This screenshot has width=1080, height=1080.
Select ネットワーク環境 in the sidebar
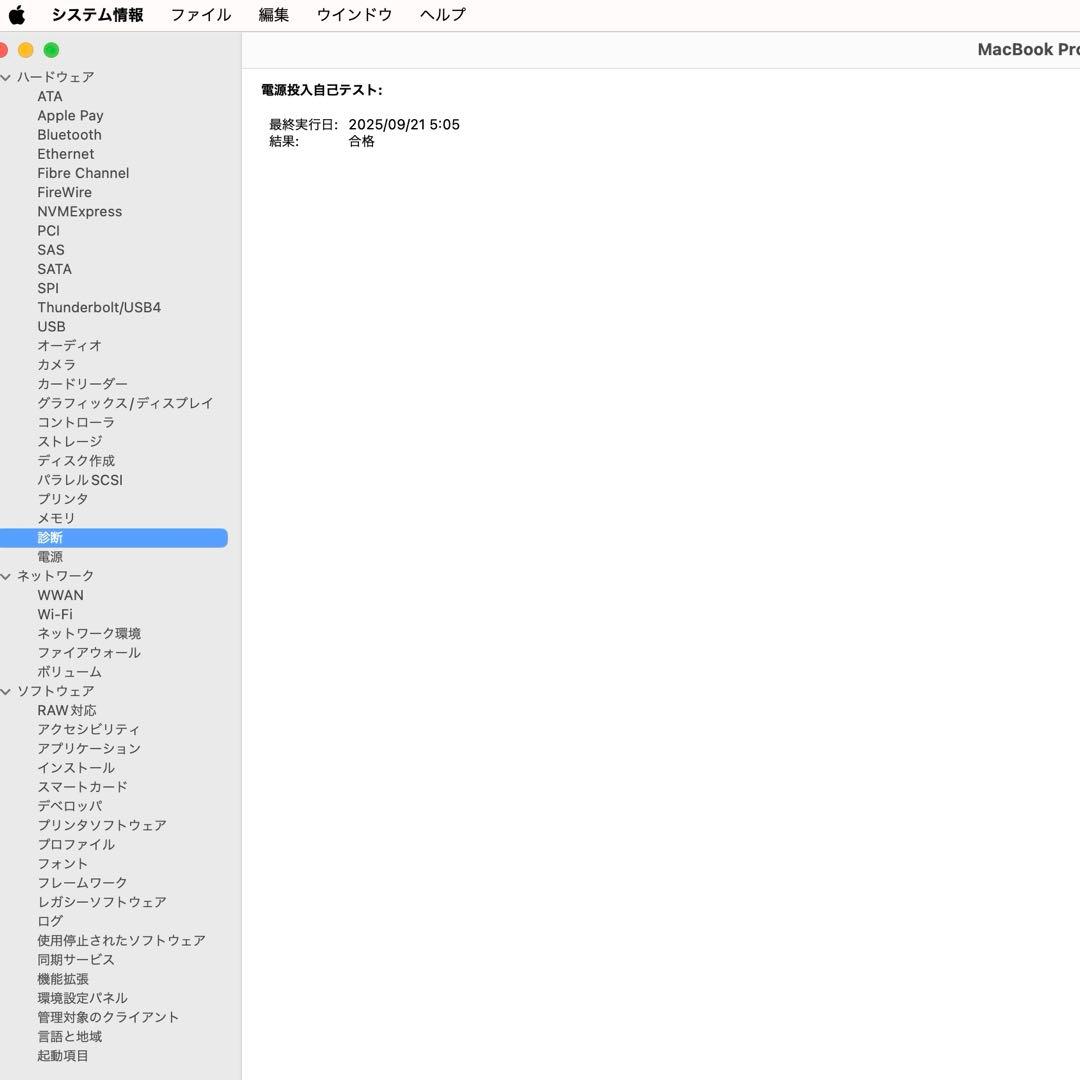89,634
